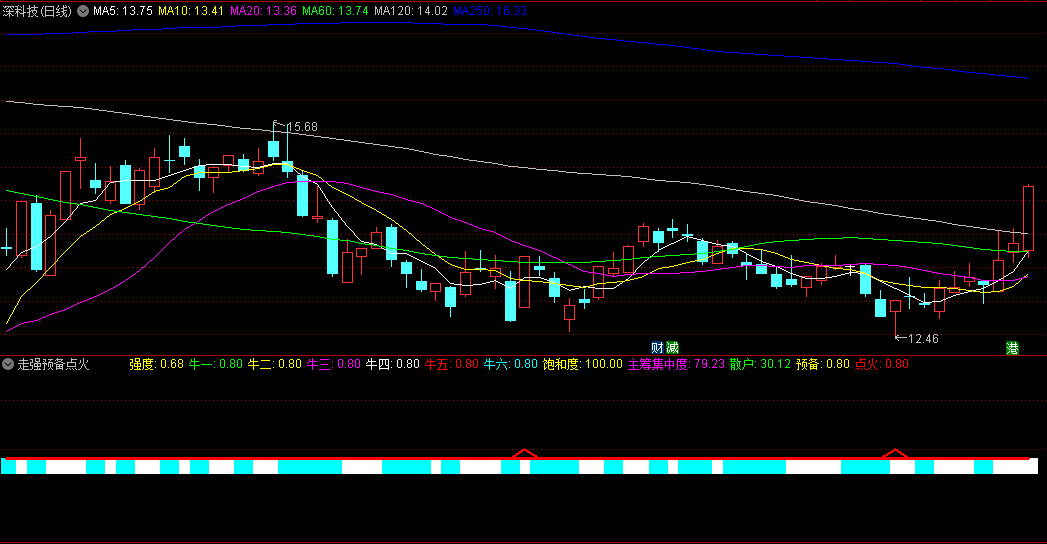
Task: Click the 15.68 high price annotation
Action: coord(302,127)
